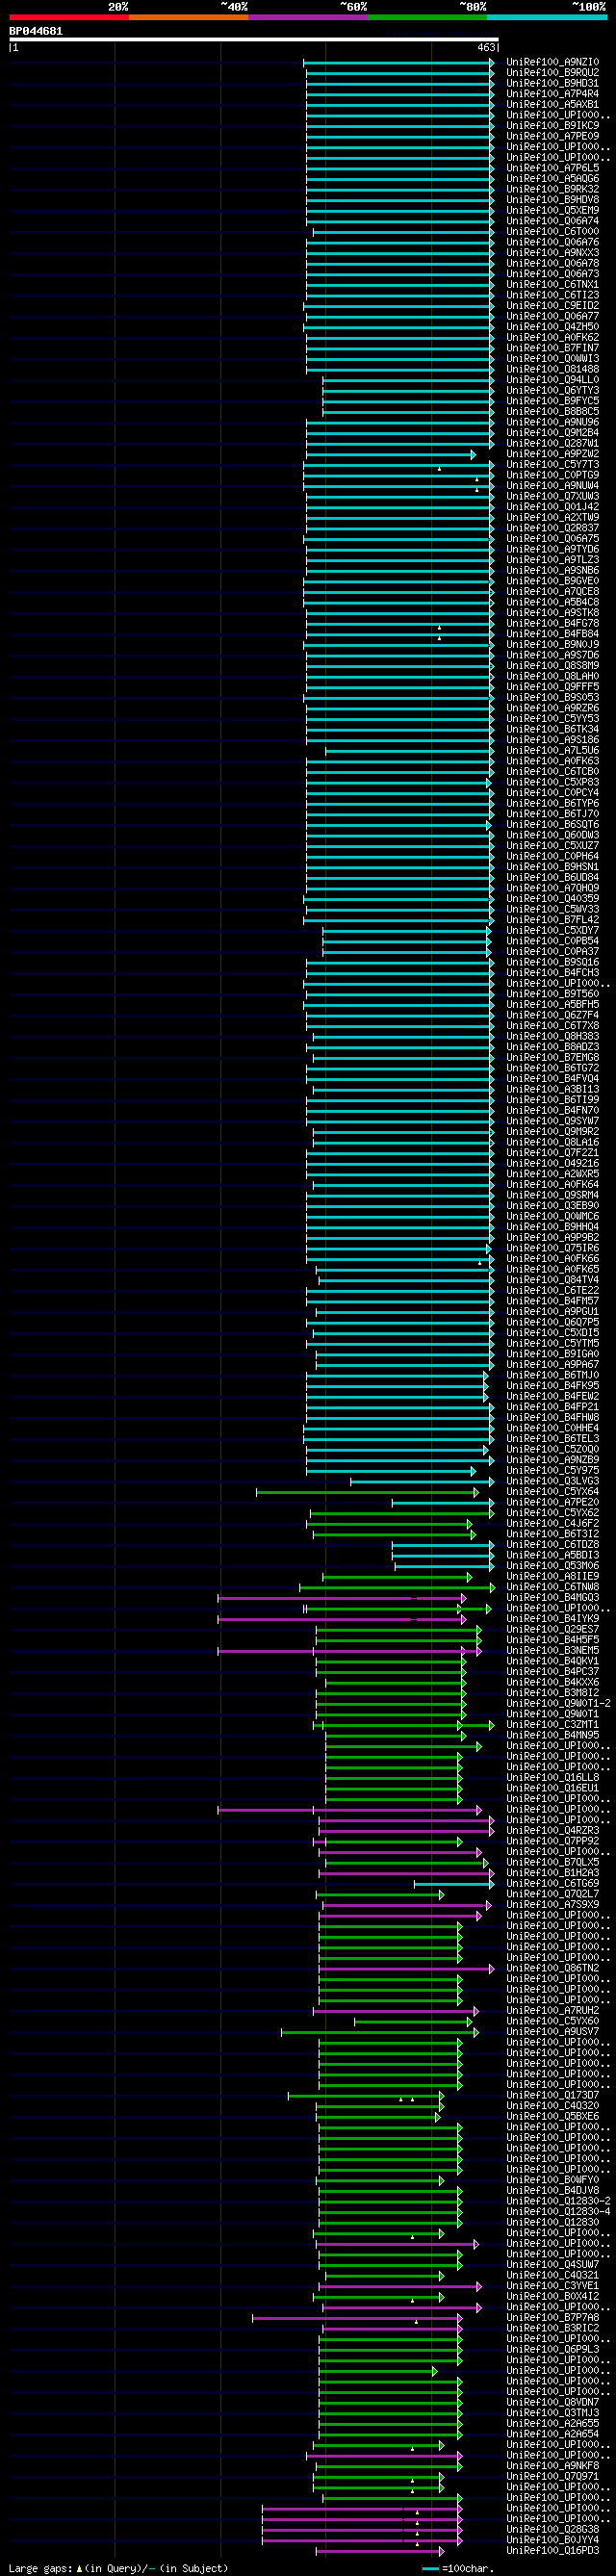The width and height of the screenshot is (616, 2576).
Task: Click the label UniRef100_A9NXX3
Action: pyautogui.click(x=553, y=253)
